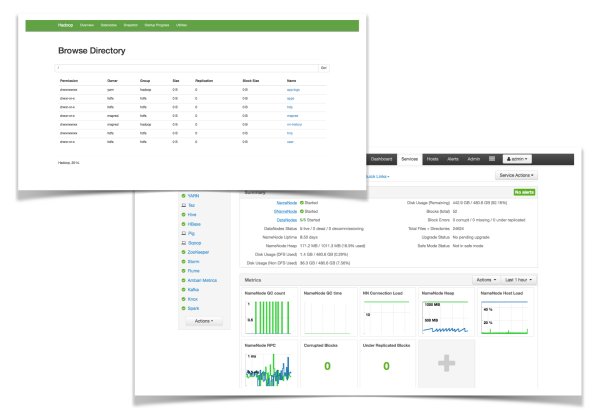Select the Ambari Metrics service in sidebar

click(x=202, y=280)
